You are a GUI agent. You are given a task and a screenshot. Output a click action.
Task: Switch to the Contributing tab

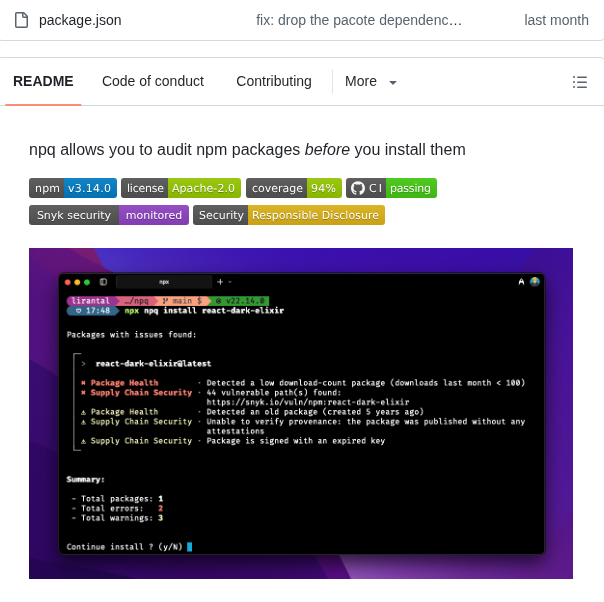[274, 81]
